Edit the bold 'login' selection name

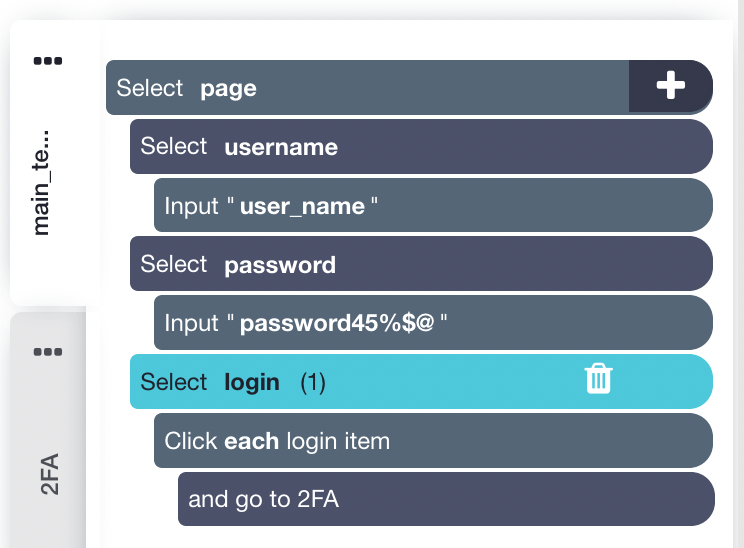pyautogui.click(x=252, y=382)
